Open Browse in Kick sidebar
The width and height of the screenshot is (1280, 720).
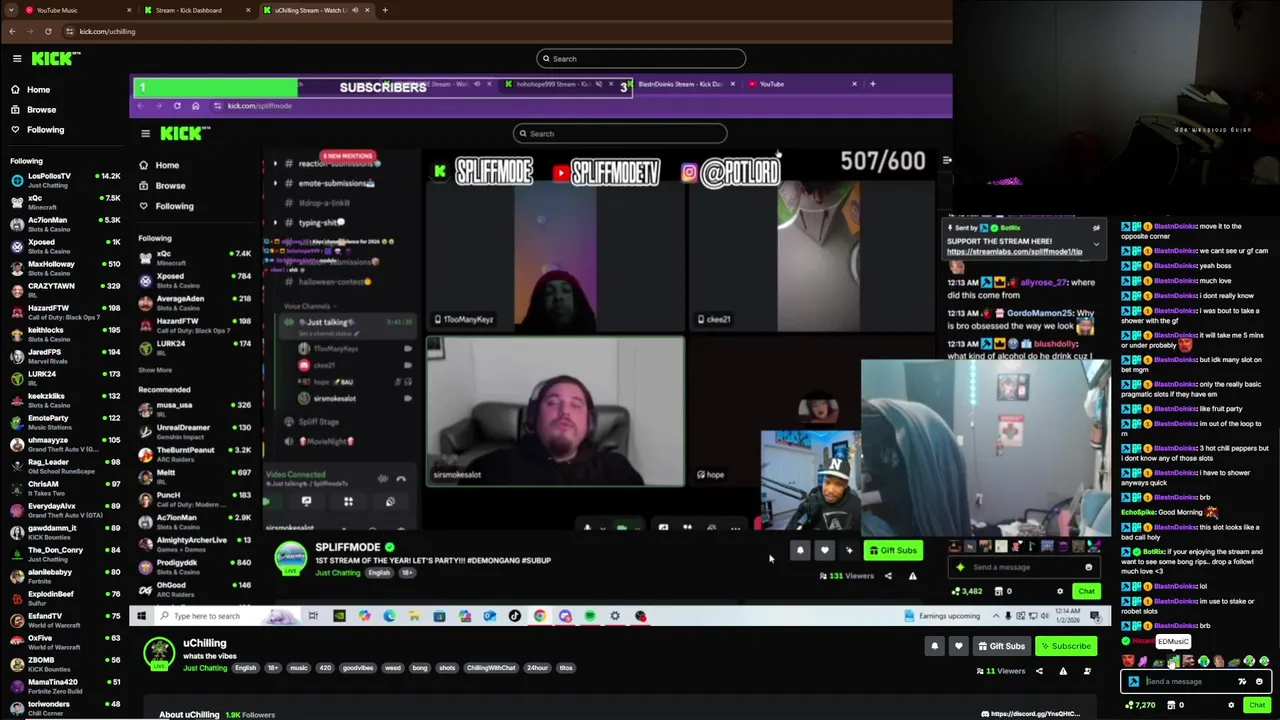coord(41,110)
